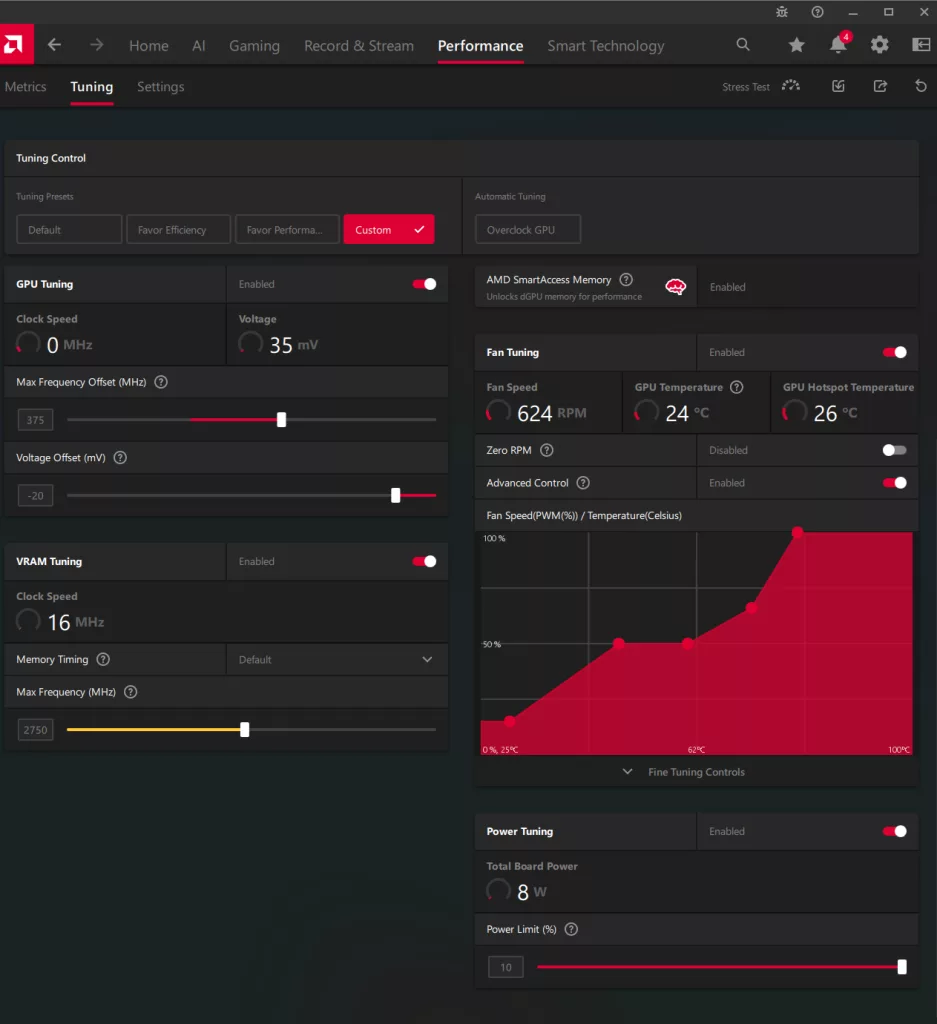Disable the Fan Tuning toggle
Screen dimensions: 937x1024
pos(895,353)
